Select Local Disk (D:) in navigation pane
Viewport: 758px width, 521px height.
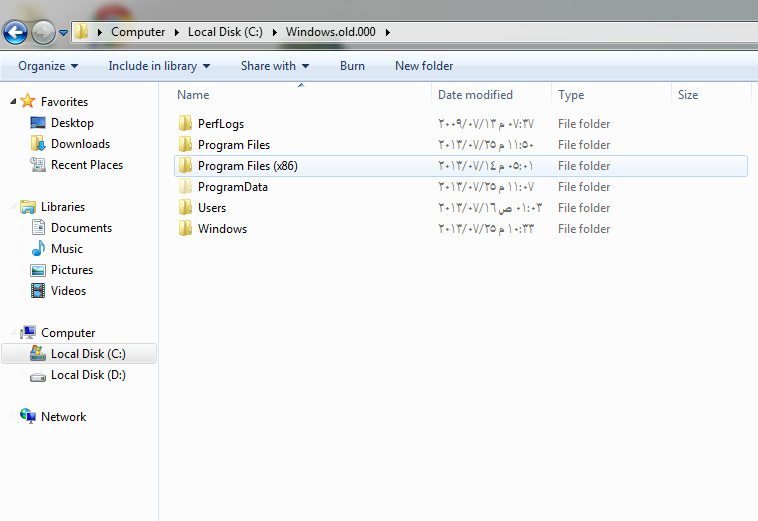click(x=88, y=375)
